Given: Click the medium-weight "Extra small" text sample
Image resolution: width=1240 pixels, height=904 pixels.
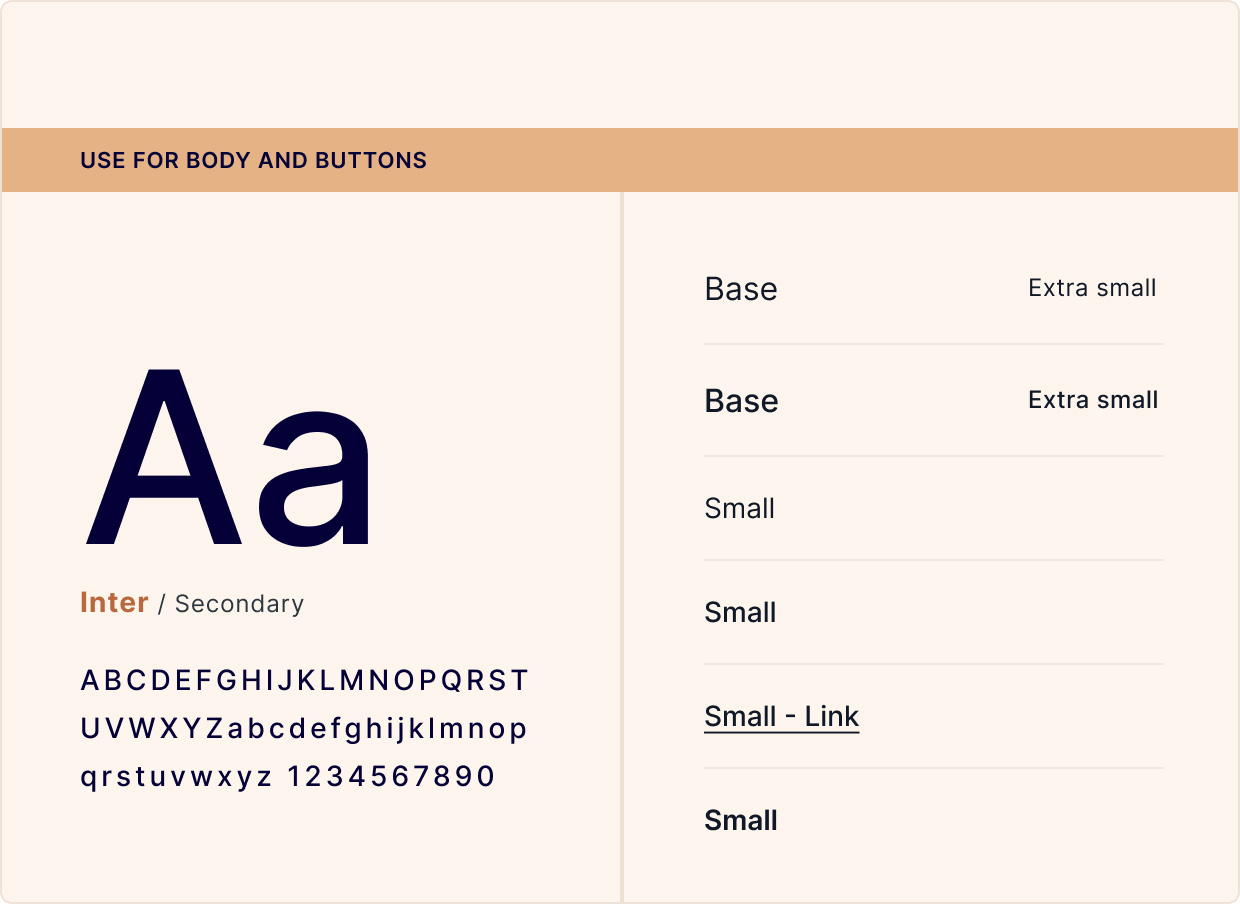Looking at the screenshot, I should click(1093, 400).
